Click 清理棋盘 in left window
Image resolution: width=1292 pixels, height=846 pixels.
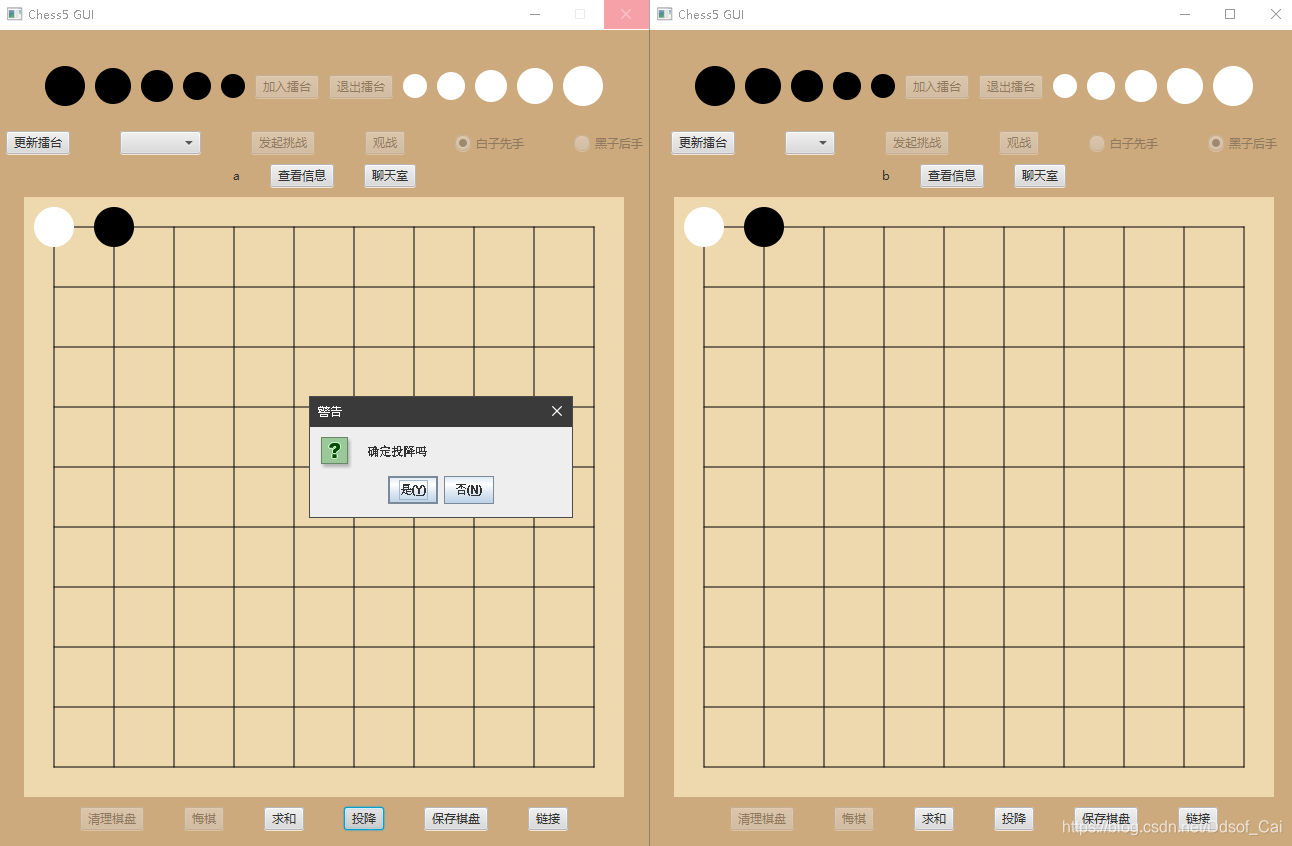coord(112,819)
